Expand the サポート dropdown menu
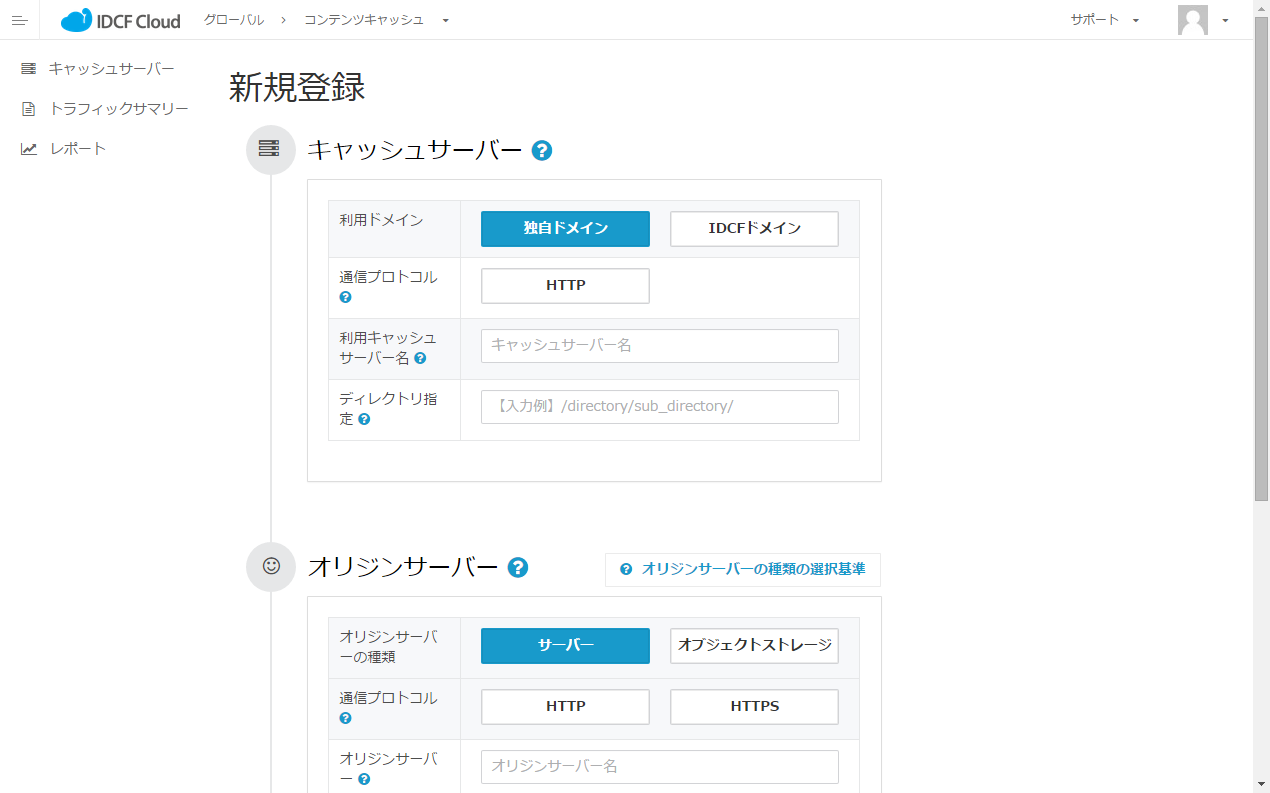This screenshot has height=793, width=1270. [1104, 20]
